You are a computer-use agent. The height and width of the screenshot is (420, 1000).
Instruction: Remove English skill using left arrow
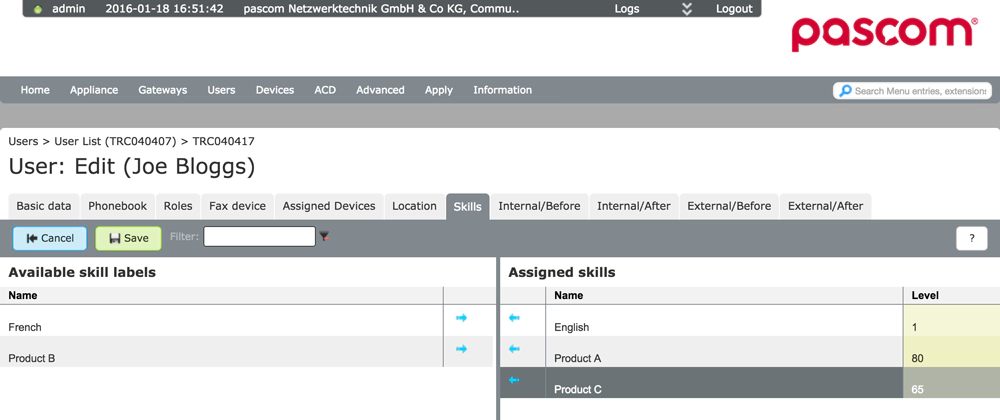[514, 318]
